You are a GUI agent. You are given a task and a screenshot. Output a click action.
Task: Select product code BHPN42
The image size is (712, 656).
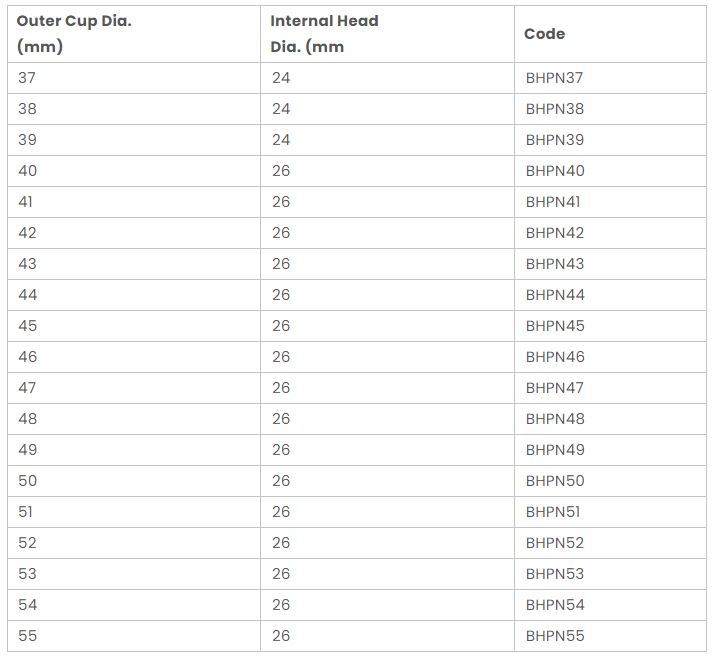[x=554, y=233]
